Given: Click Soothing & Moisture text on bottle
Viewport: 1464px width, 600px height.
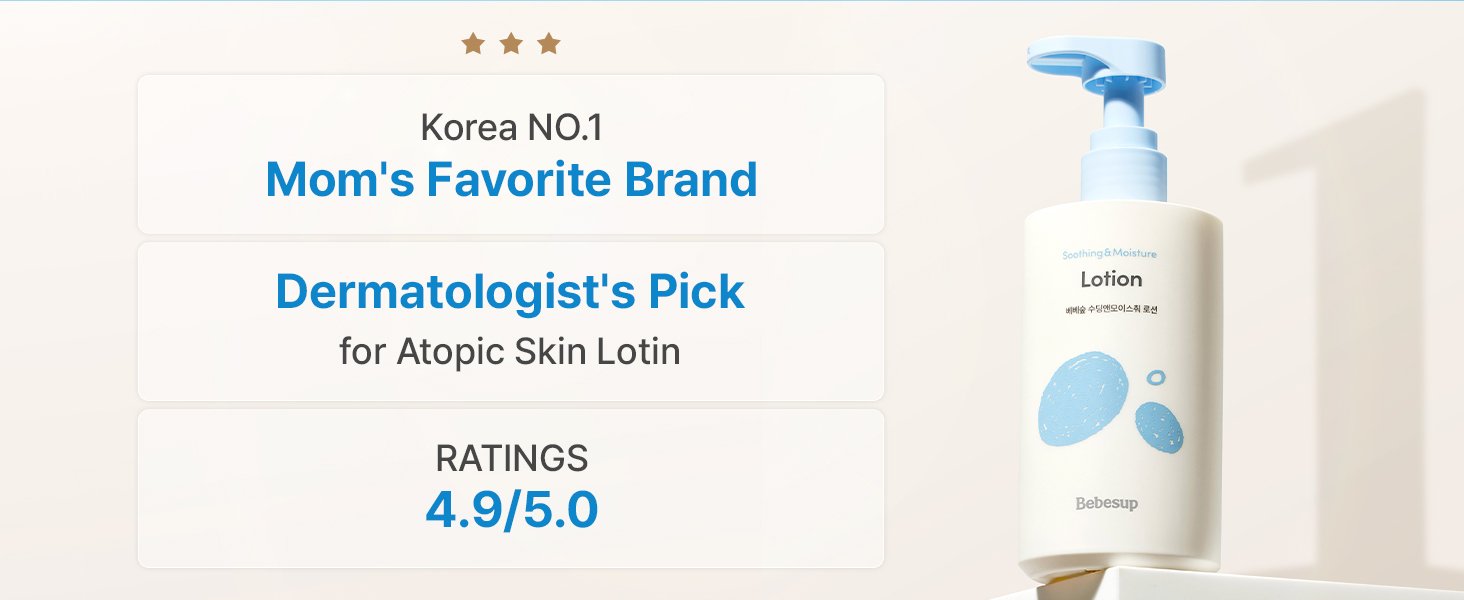Looking at the screenshot, I should pos(1109,254).
